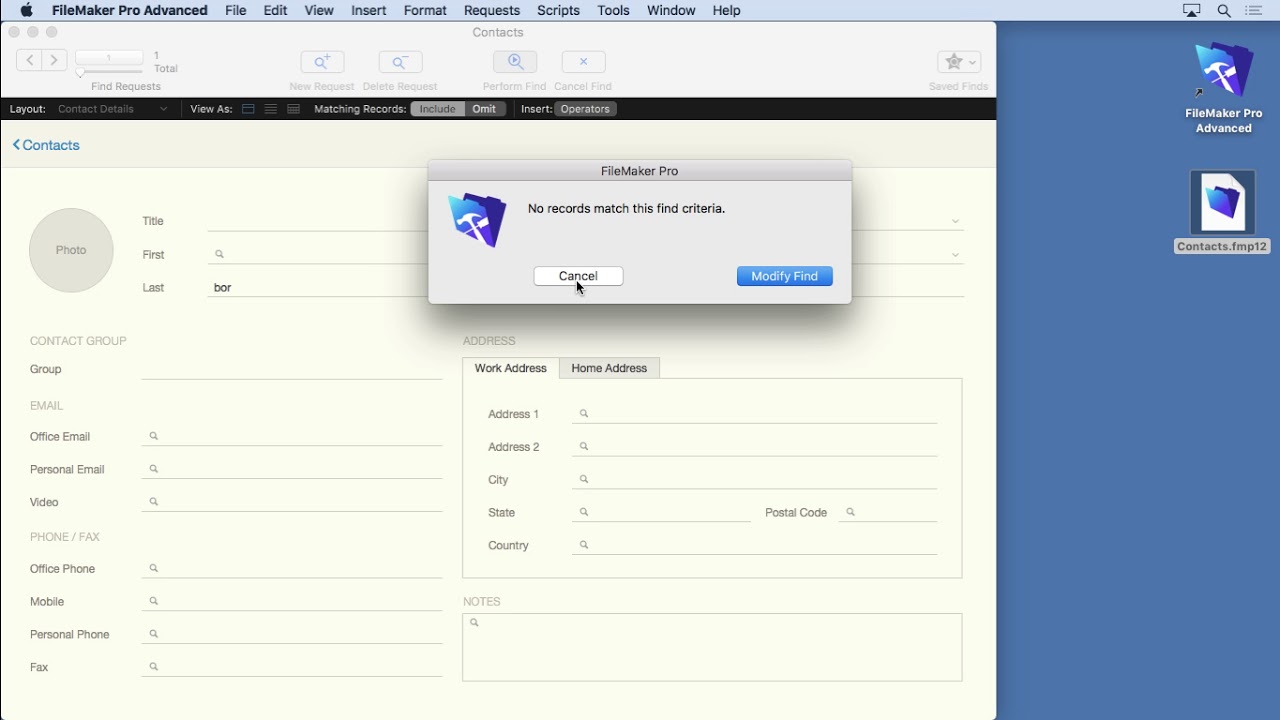Open the Insert menu
The width and height of the screenshot is (1280, 720).
369,10
